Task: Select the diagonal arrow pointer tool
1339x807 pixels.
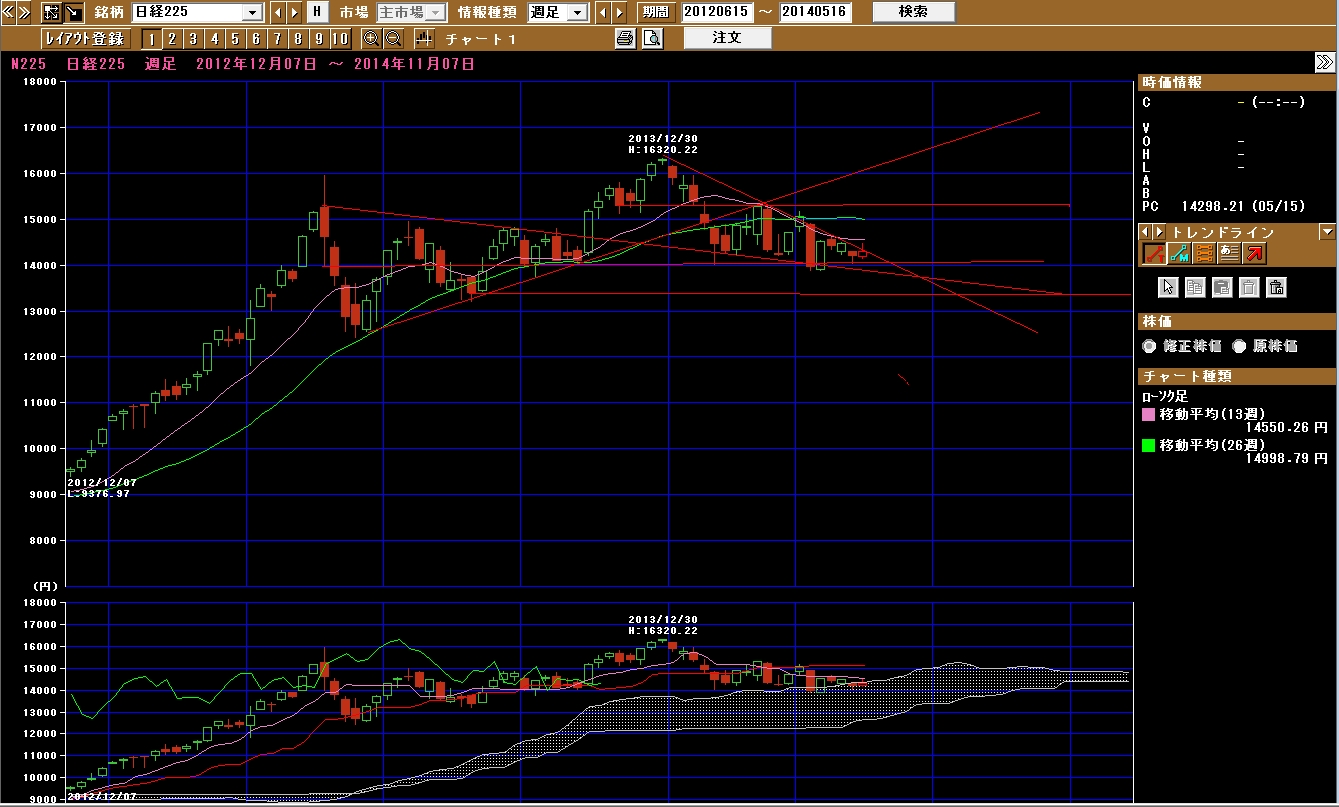Action: pos(73,12)
